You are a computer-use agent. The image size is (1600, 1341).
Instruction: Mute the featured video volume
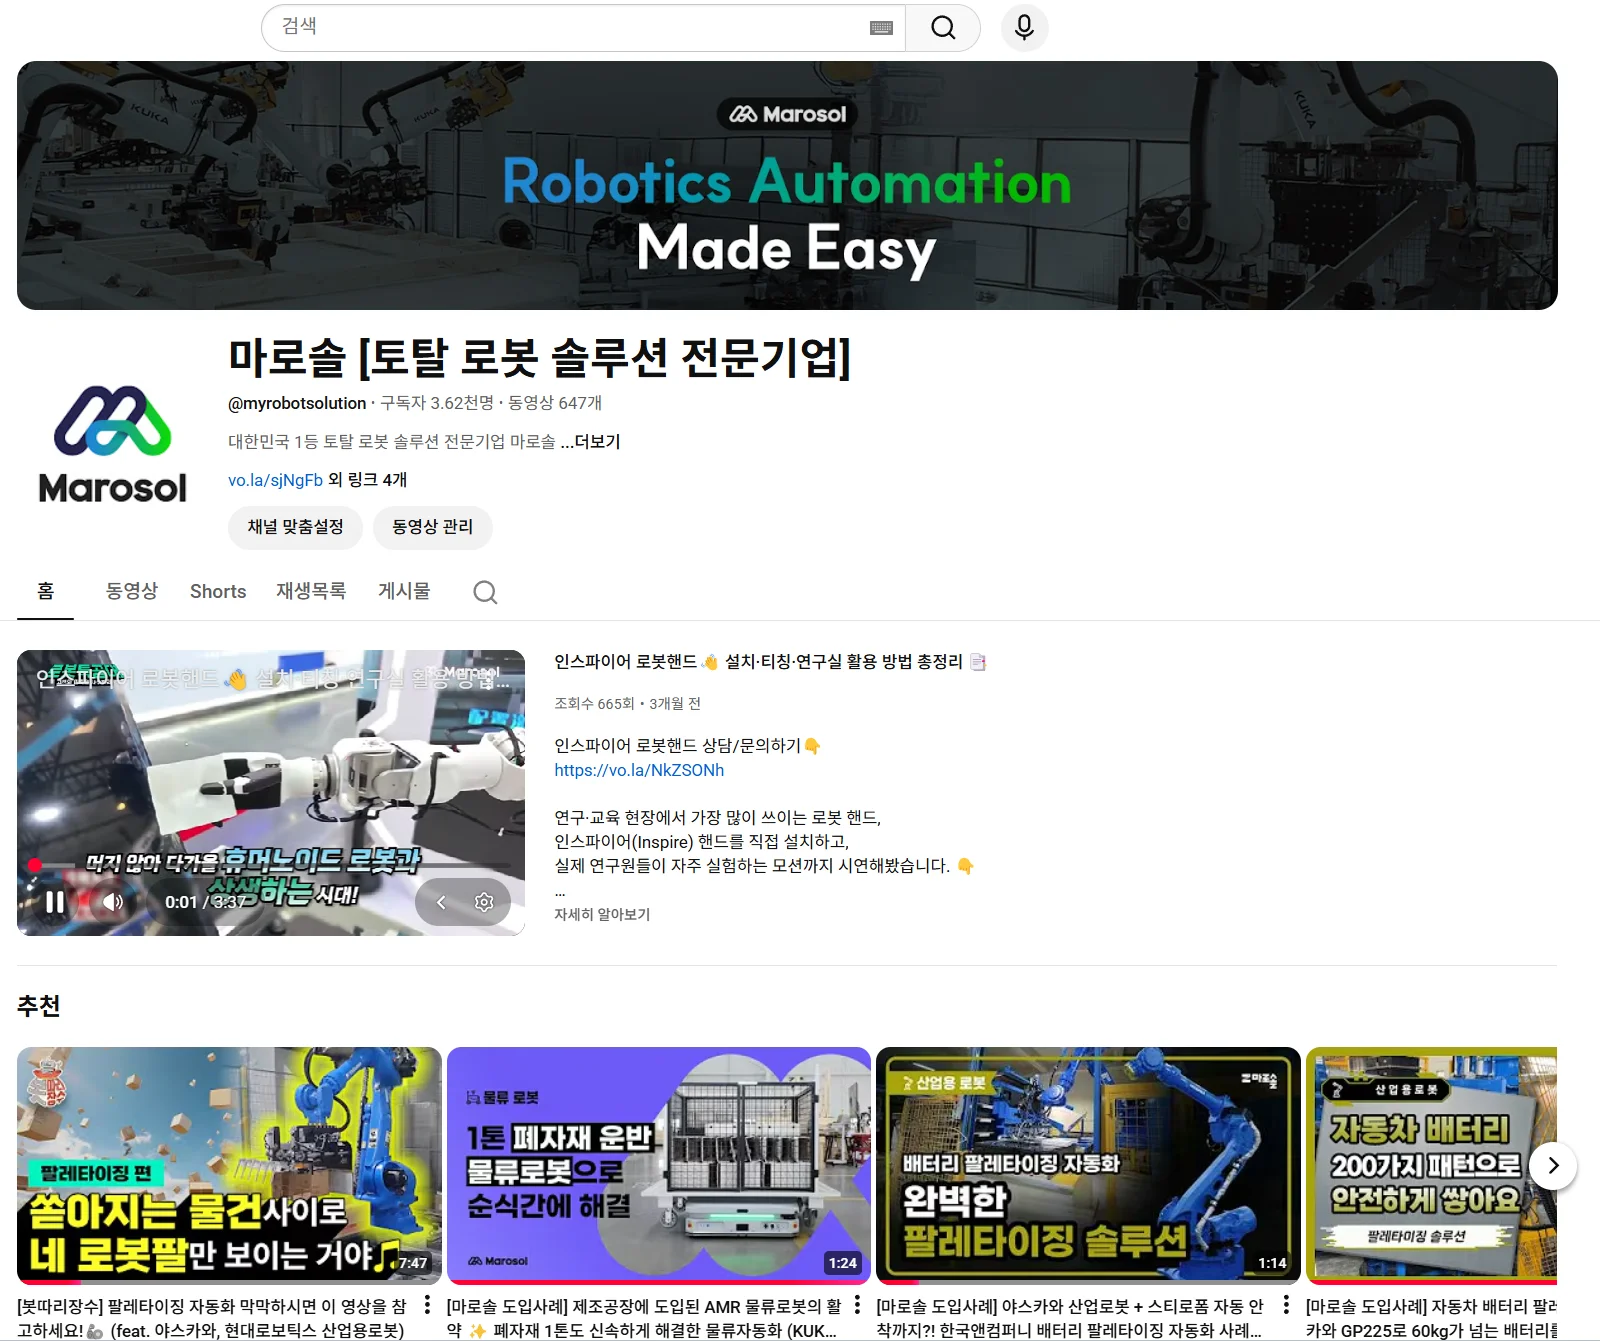point(113,902)
